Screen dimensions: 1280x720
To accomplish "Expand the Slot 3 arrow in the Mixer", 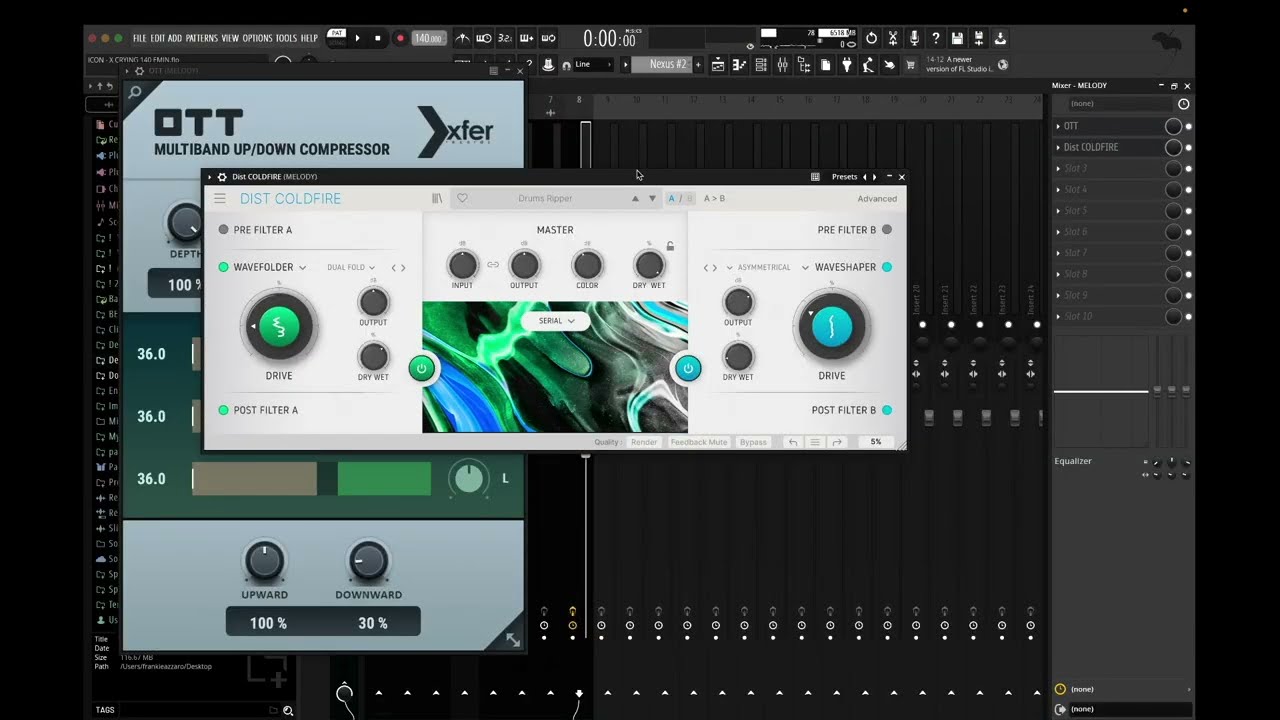I will click(x=1059, y=168).
